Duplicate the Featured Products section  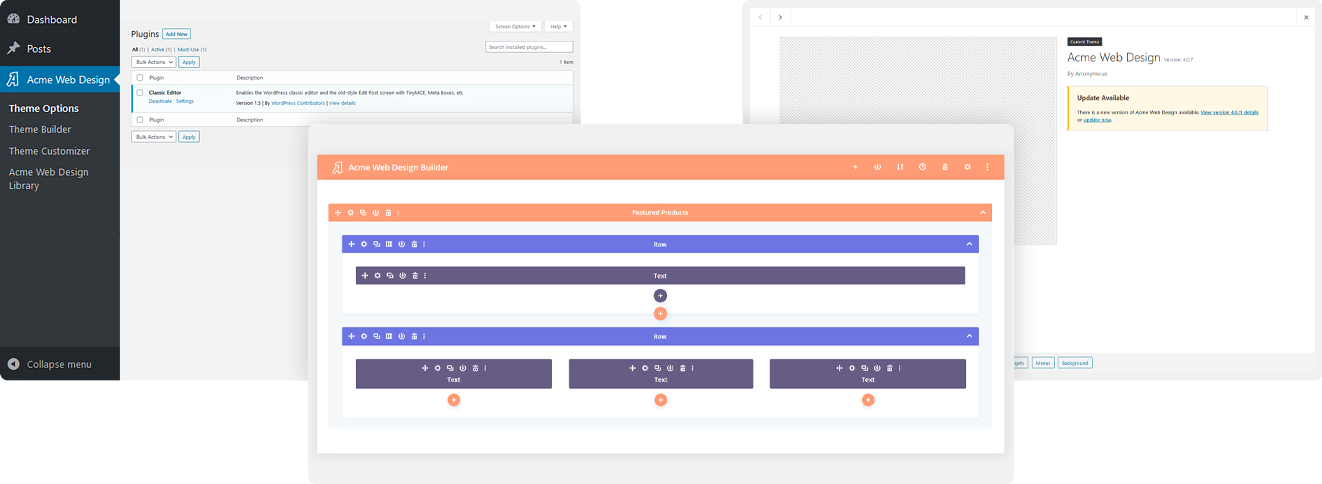click(363, 213)
